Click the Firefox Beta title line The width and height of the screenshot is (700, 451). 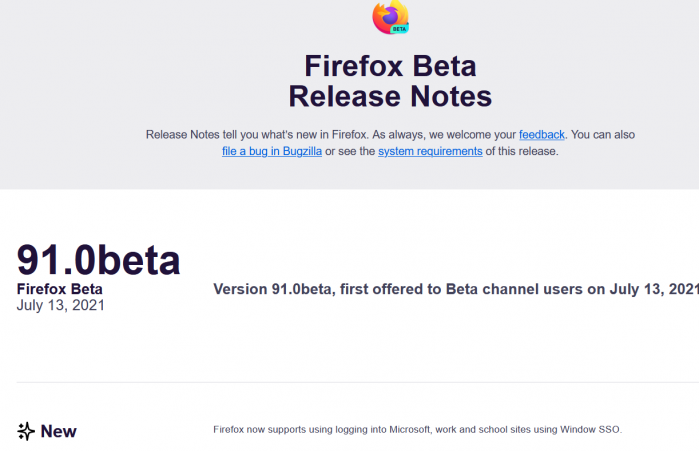point(391,66)
